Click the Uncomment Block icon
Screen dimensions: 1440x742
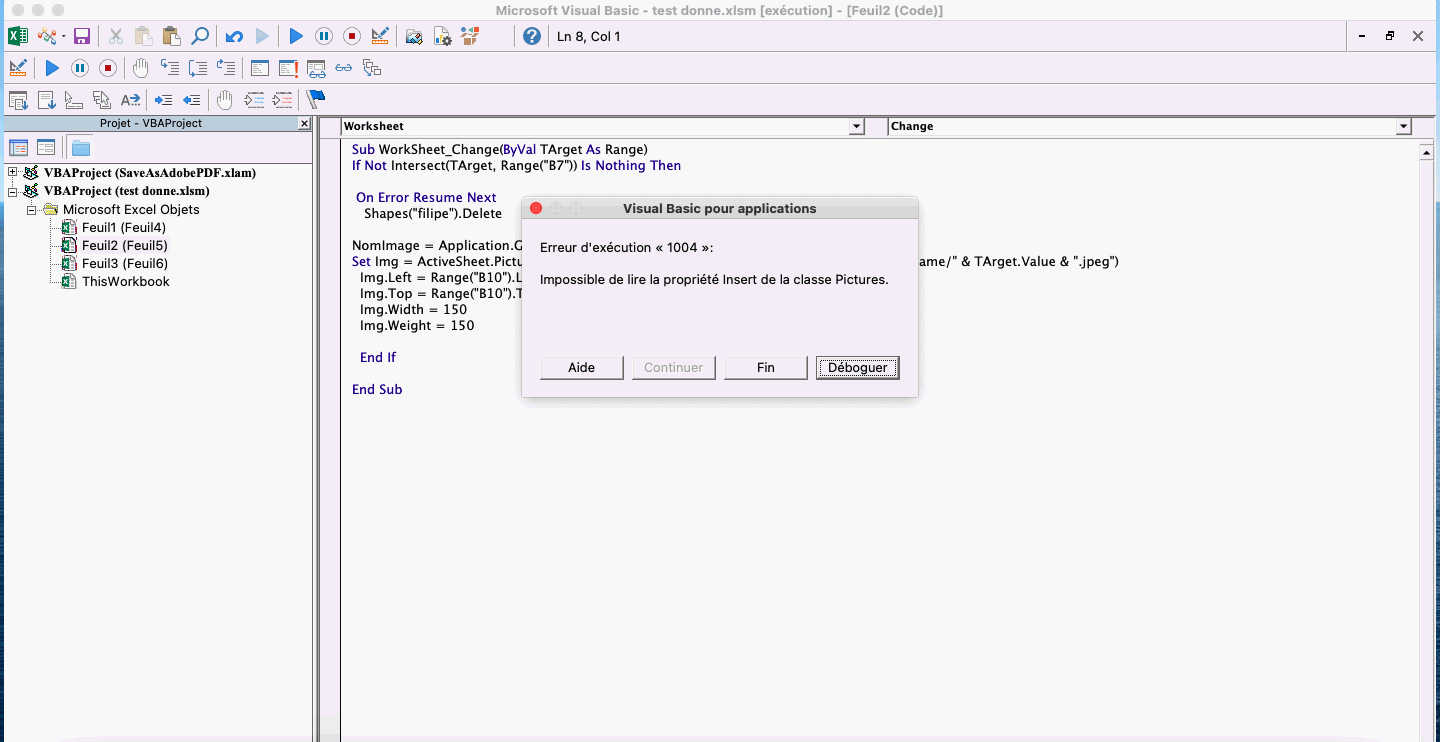click(x=284, y=100)
